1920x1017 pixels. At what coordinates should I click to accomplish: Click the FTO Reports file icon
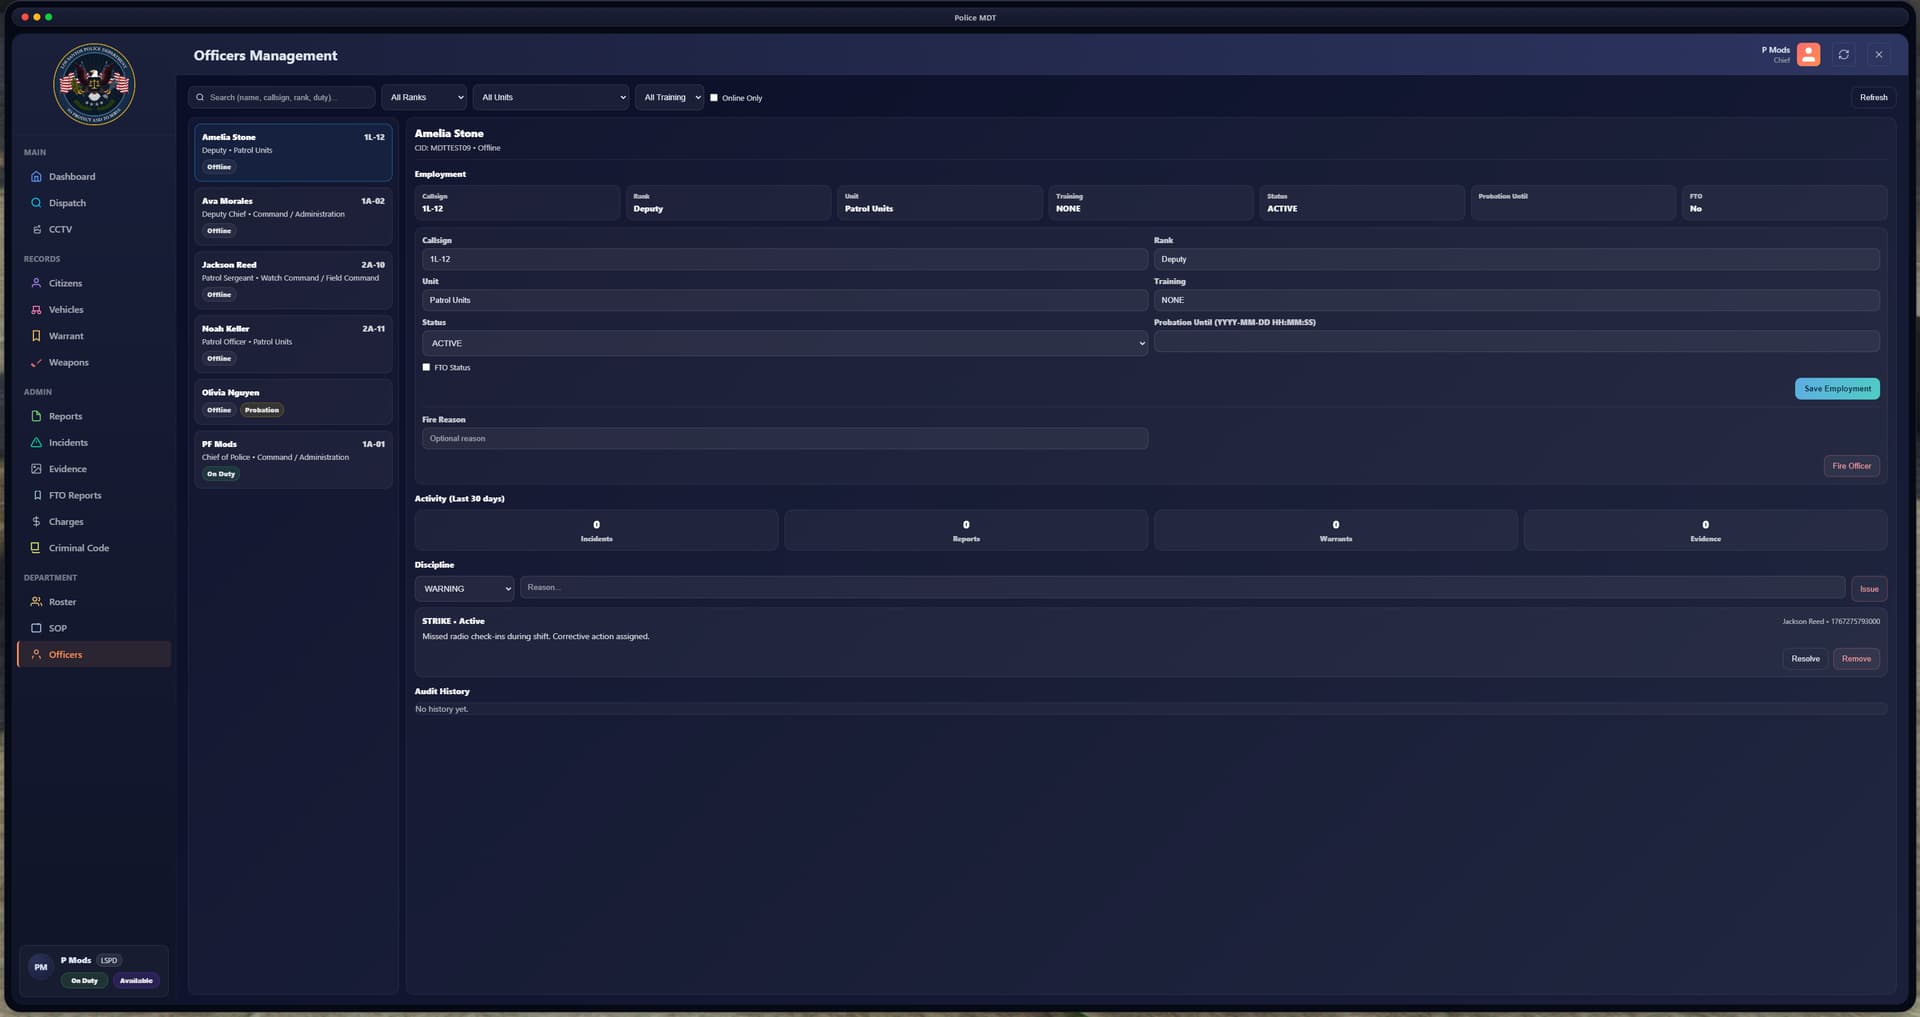click(36, 495)
